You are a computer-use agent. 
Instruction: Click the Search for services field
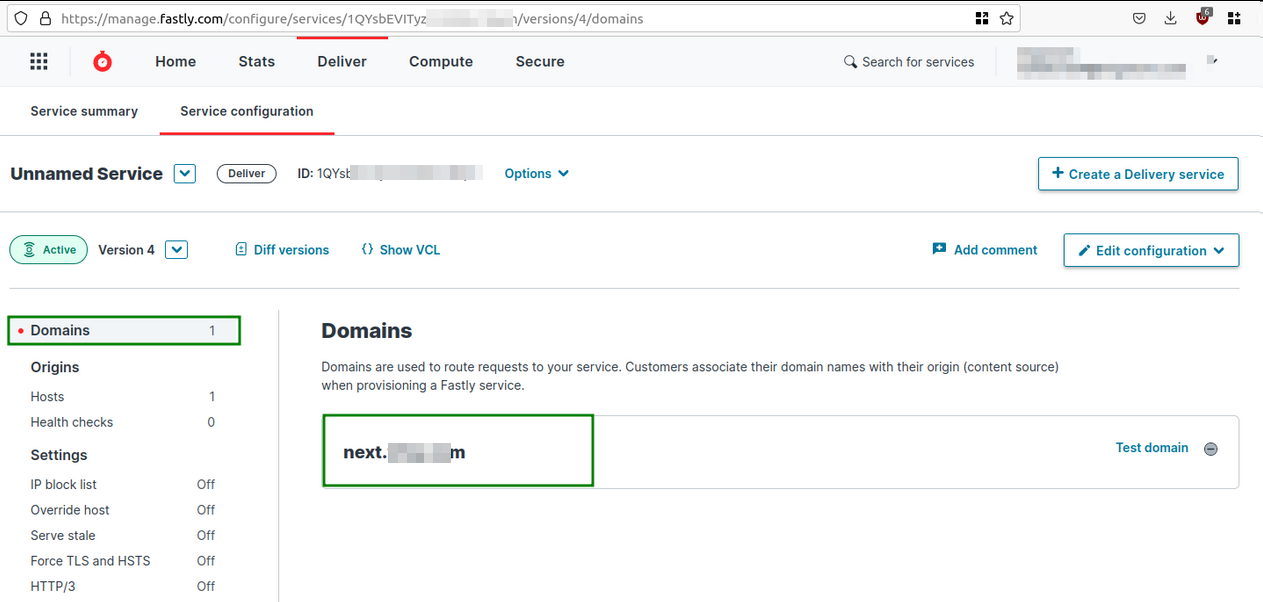point(909,62)
